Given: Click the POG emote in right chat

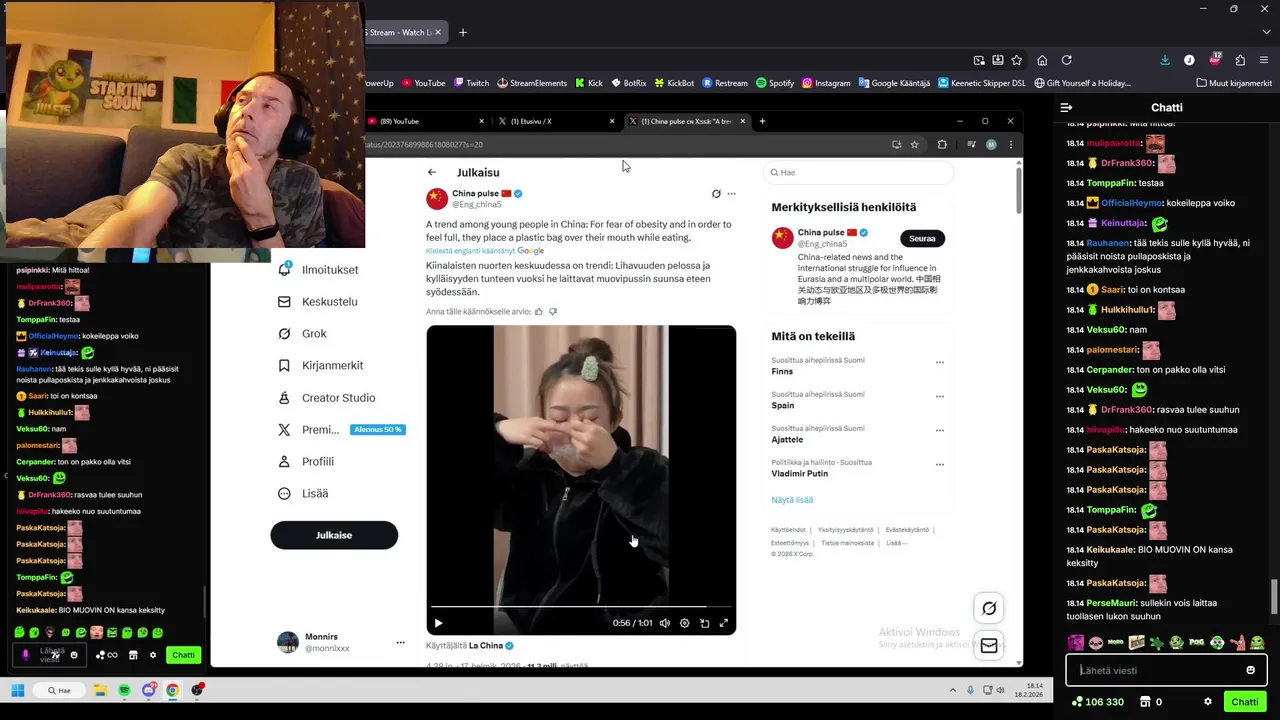Looking at the screenshot, I should (x=1197, y=643).
